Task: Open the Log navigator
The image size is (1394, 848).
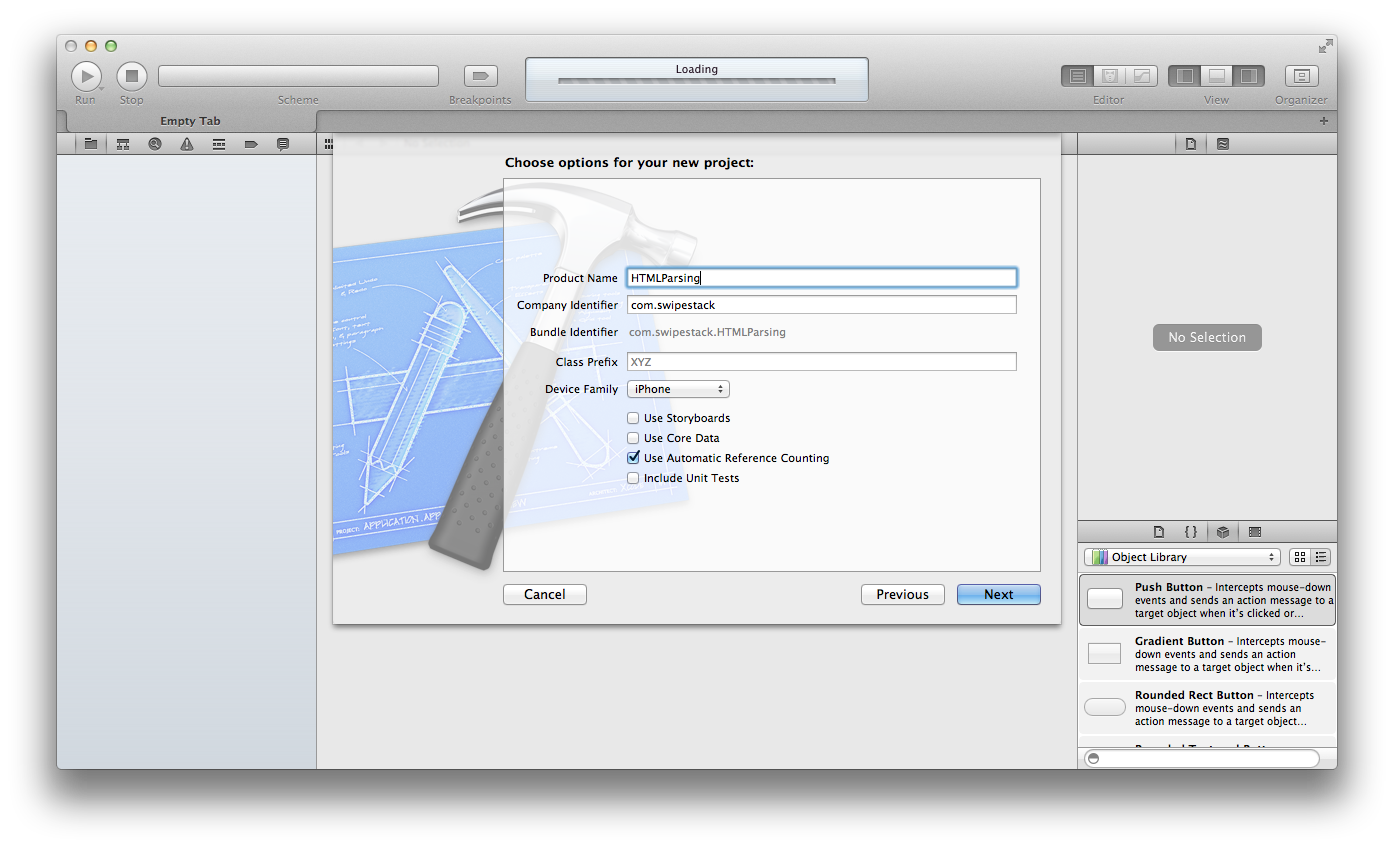Action: coord(282,143)
